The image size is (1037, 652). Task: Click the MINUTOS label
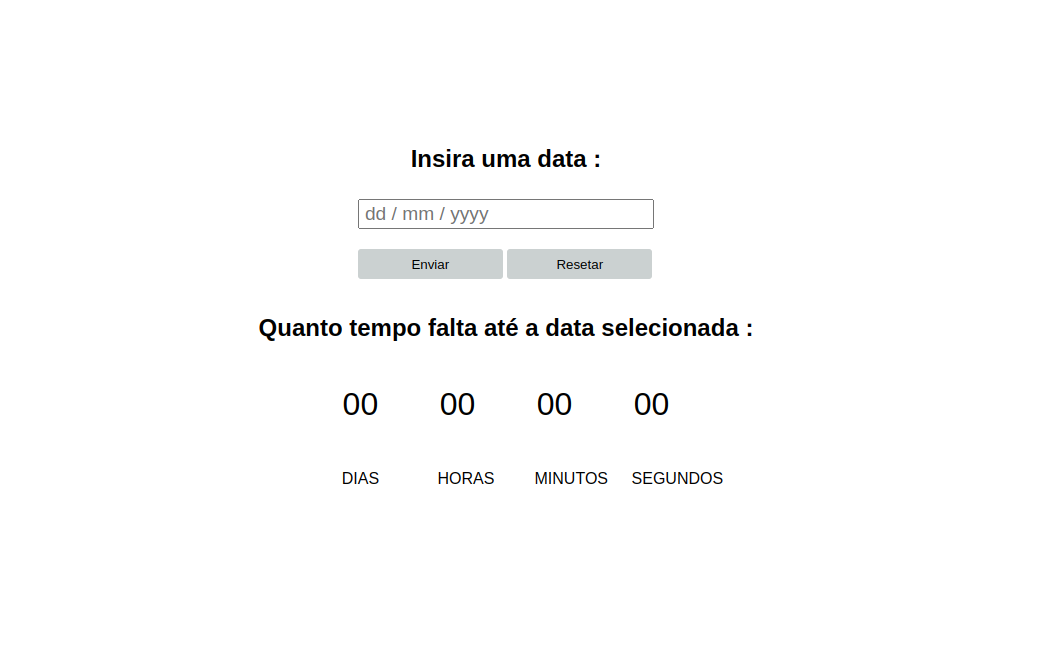tap(571, 479)
